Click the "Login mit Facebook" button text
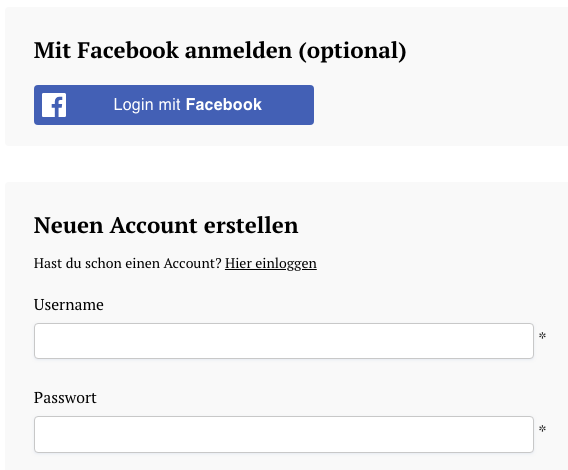Image resolution: width=568 pixels, height=470 pixels. 188,105
